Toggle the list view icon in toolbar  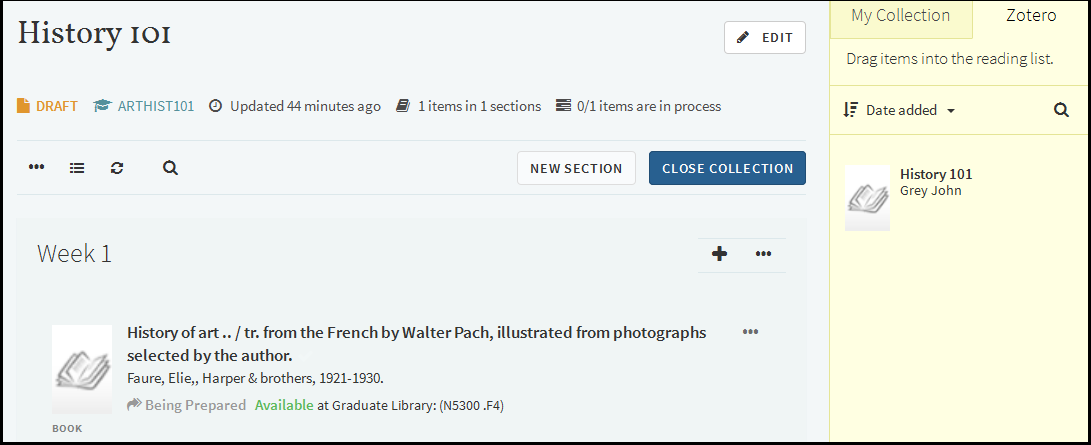[x=77, y=168]
